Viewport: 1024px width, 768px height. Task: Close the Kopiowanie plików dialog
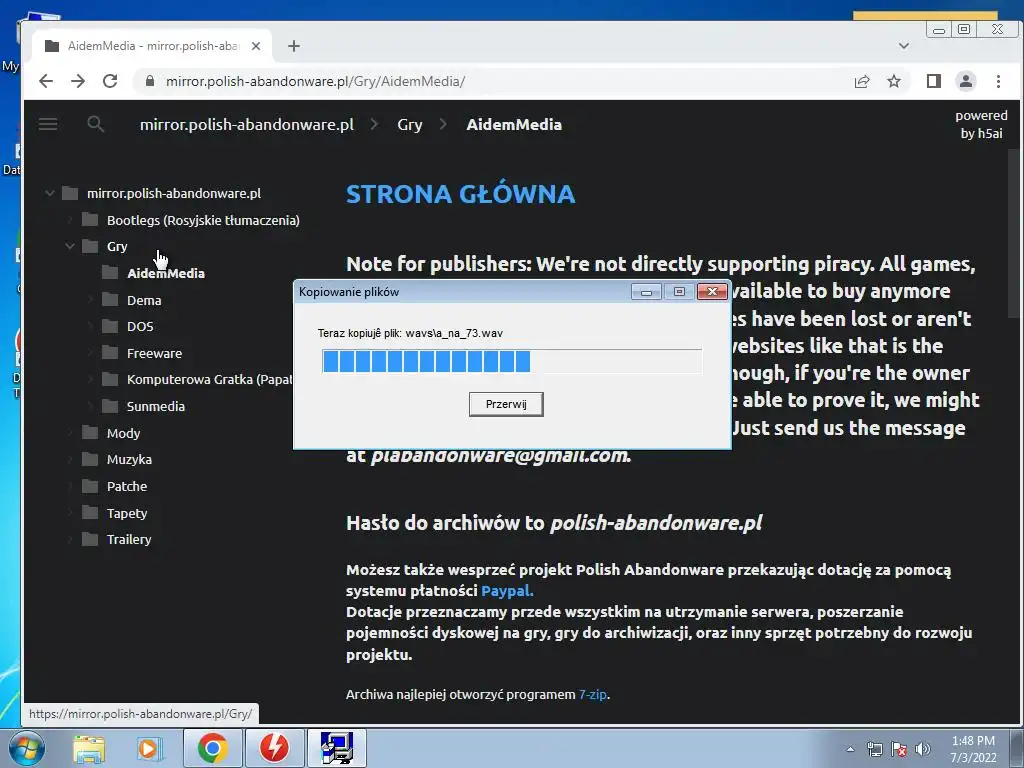(x=712, y=291)
